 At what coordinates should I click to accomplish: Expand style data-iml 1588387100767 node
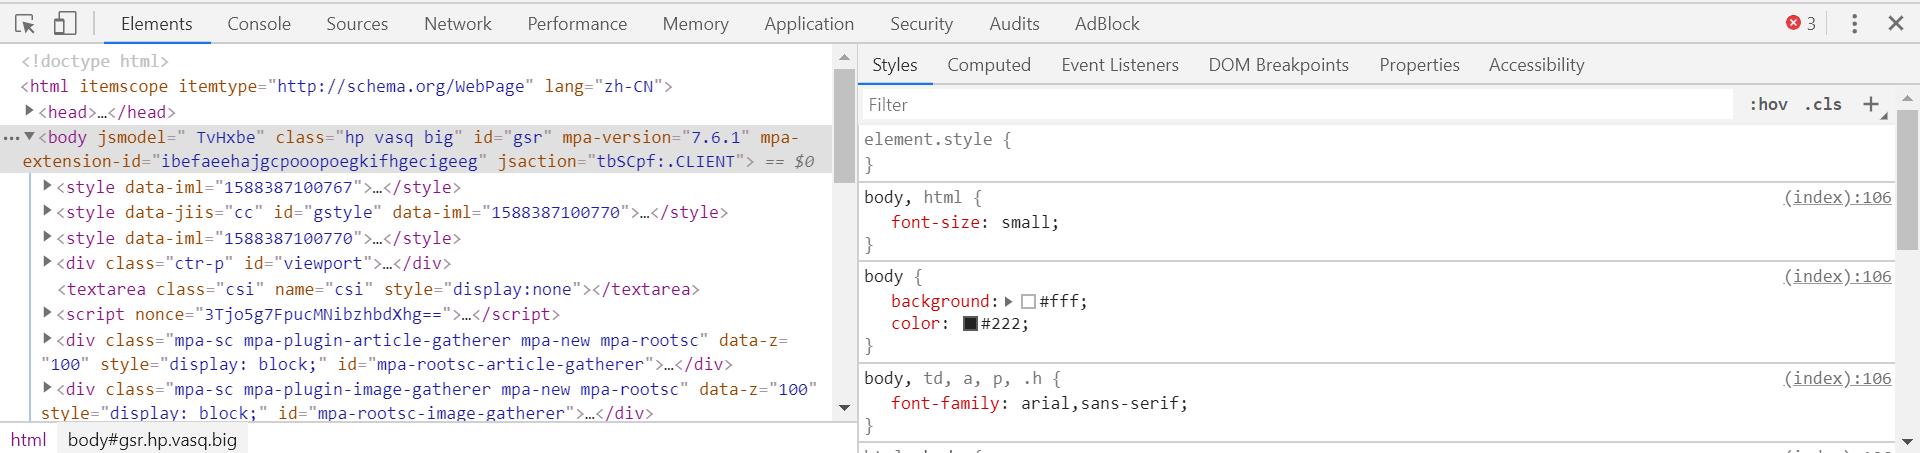coord(48,186)
